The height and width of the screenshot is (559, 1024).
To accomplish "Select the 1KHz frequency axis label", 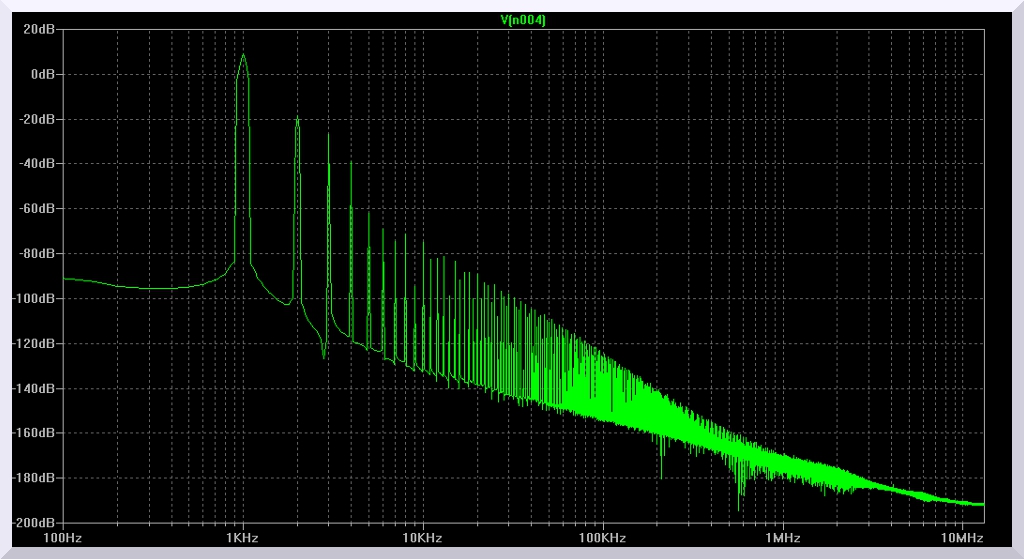I will coord(243,538).
